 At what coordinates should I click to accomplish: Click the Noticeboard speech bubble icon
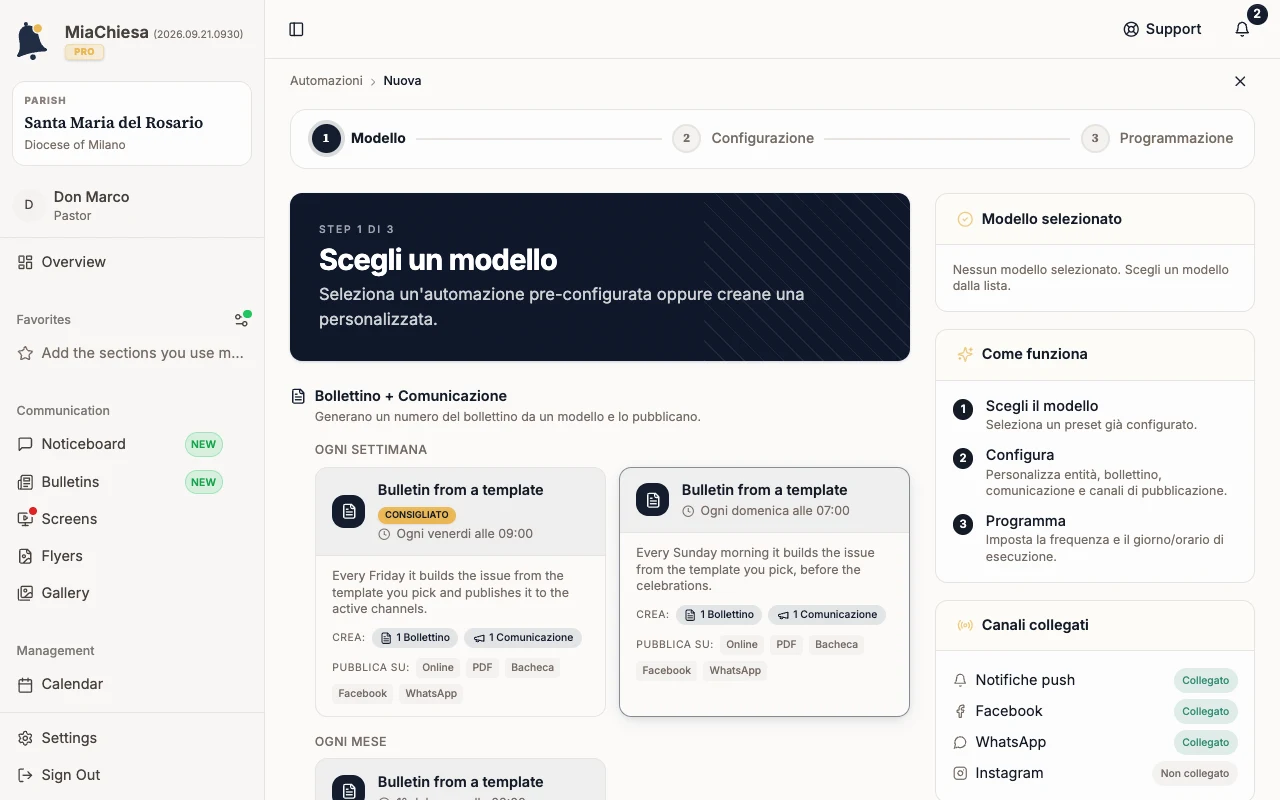coord(25,444)
